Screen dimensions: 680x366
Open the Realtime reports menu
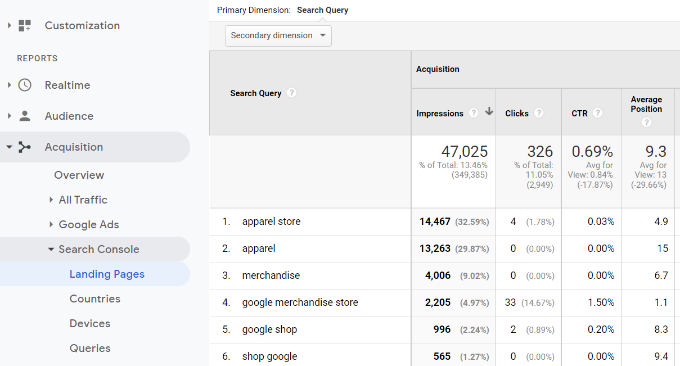[x=67, y=85]
